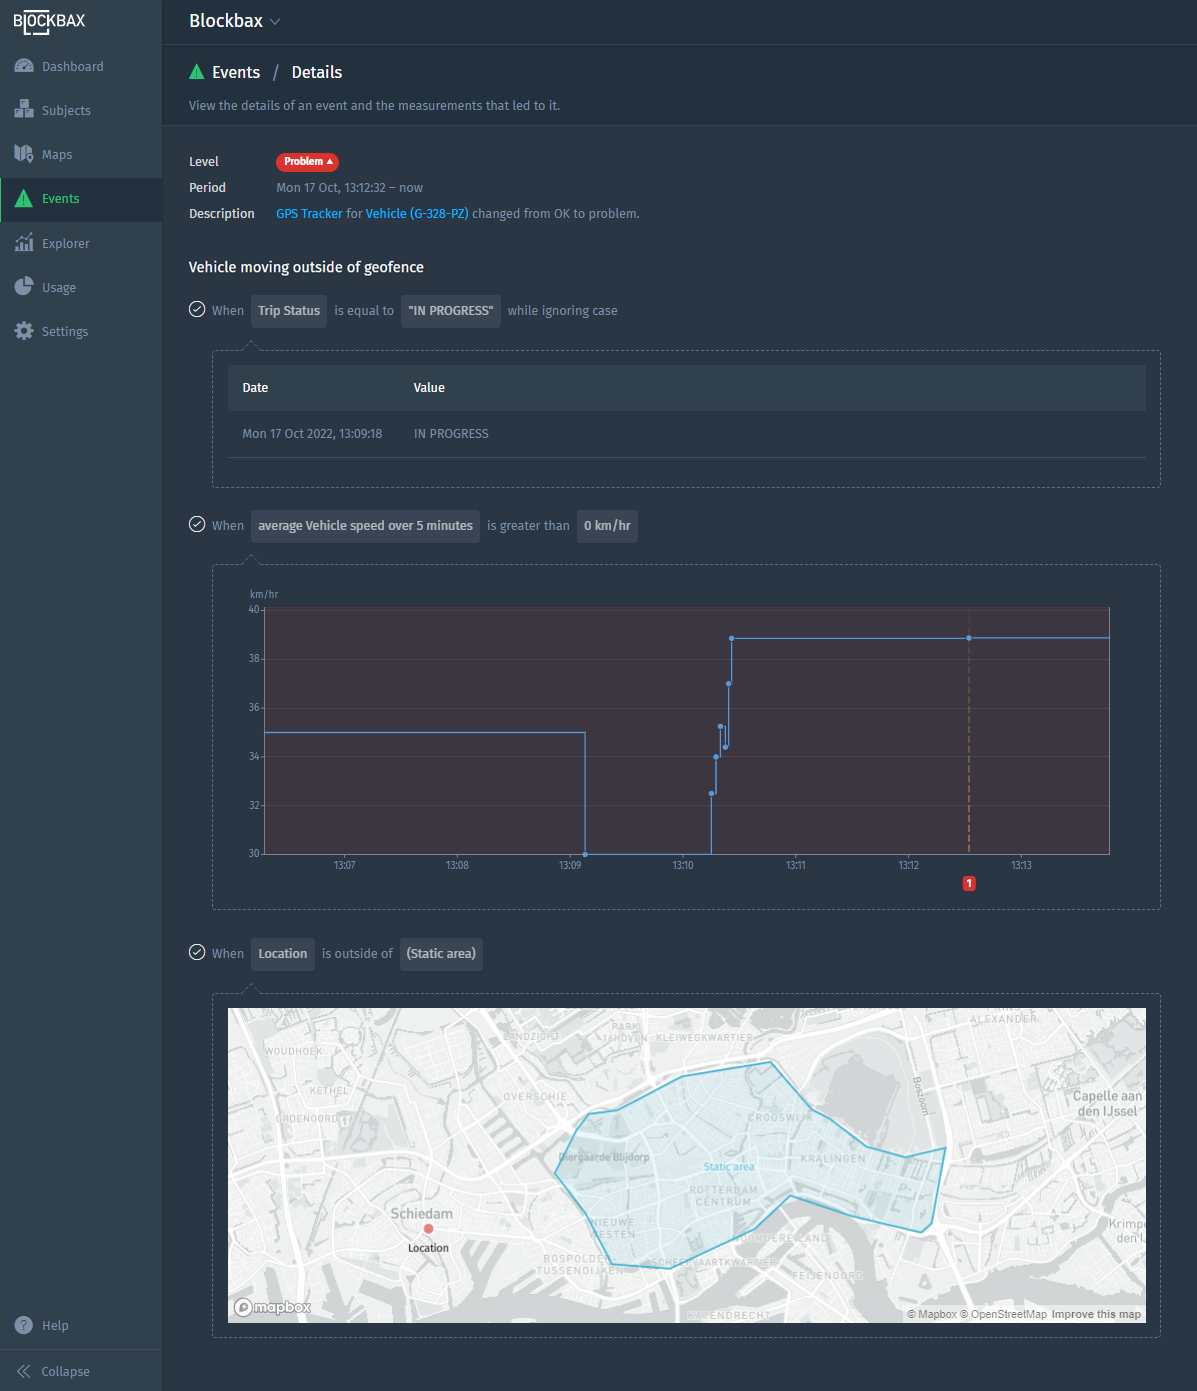Click the Help question mark icon
1197x1391 pixels.
tap(24, 1325)
